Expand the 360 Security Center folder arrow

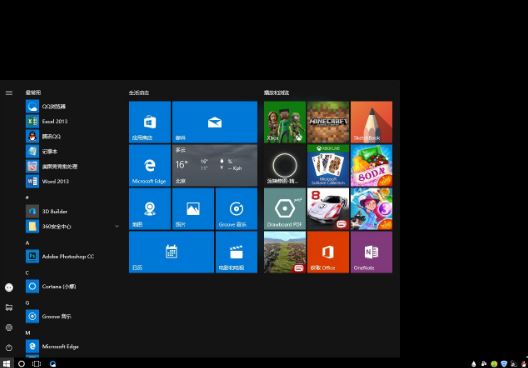(117, 226)
